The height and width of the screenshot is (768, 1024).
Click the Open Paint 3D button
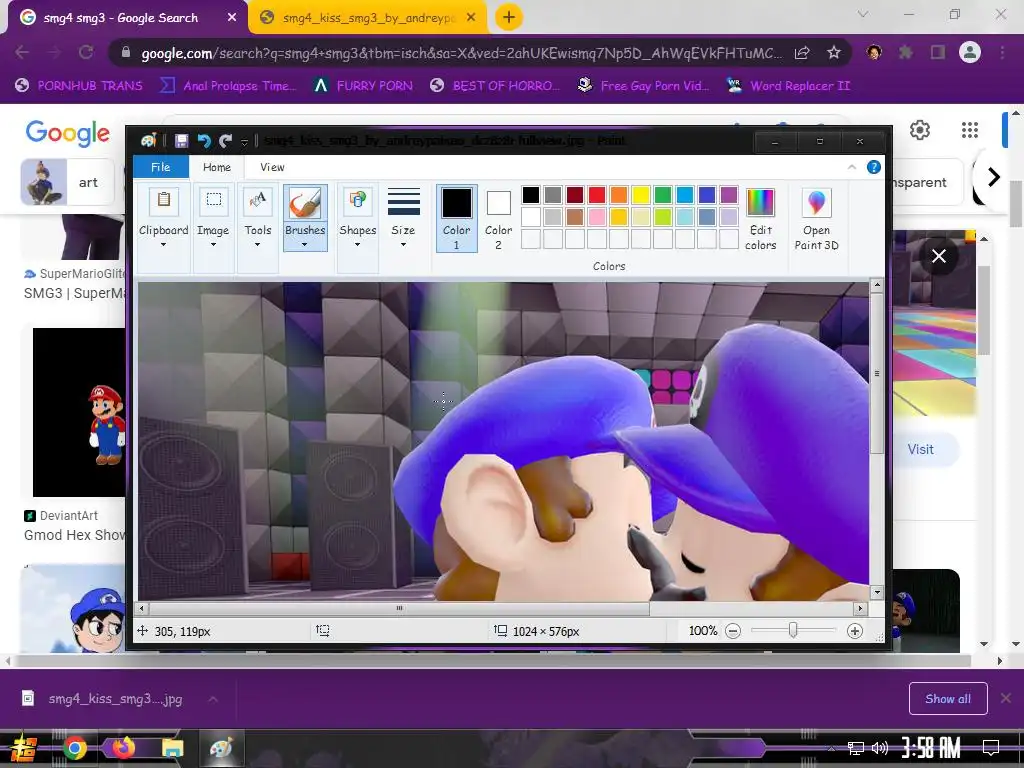(816, 218)
